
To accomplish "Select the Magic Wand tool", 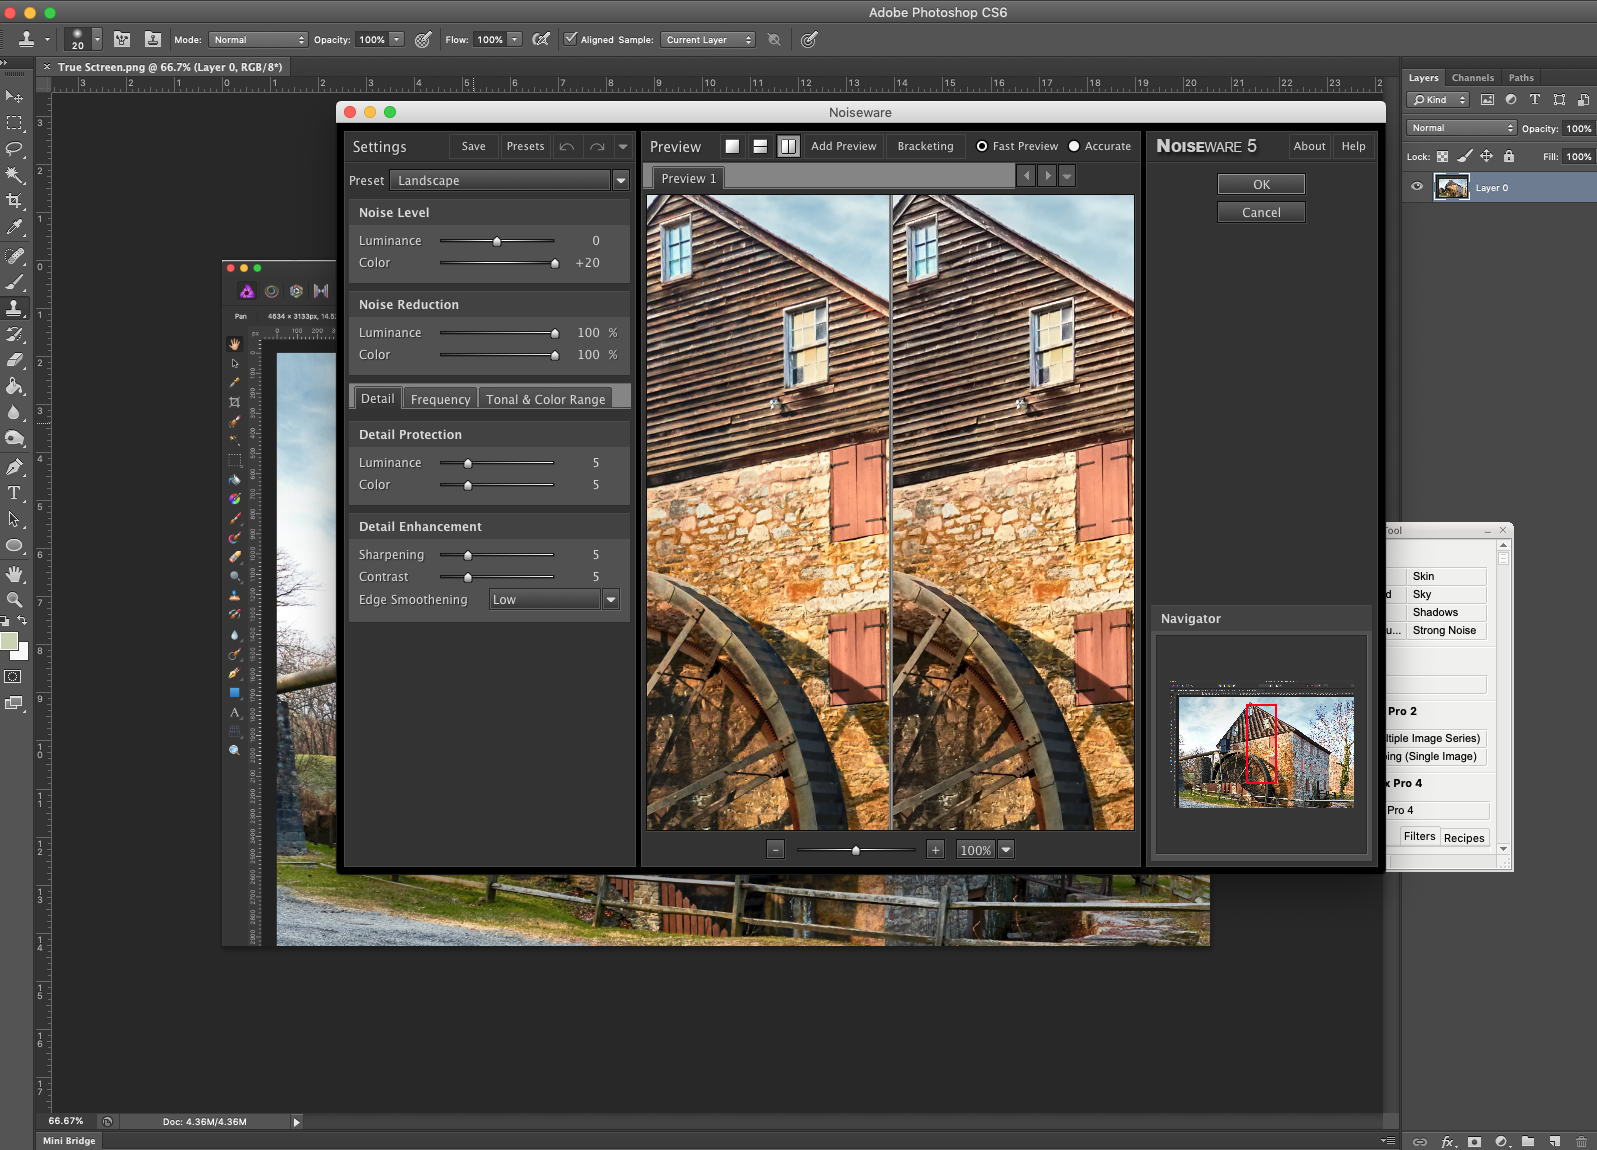I will tap(14, 175).
